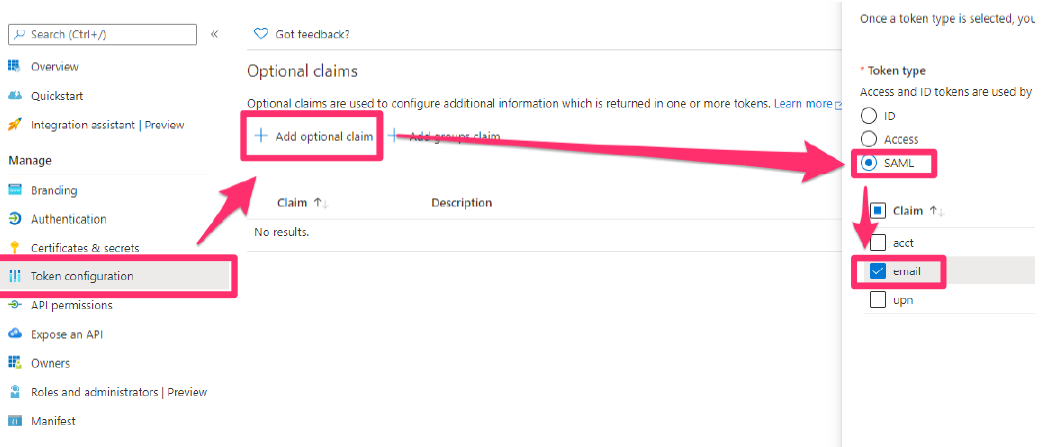Select the Access token type radio button

pyautogui.click(x=869, y=139)
